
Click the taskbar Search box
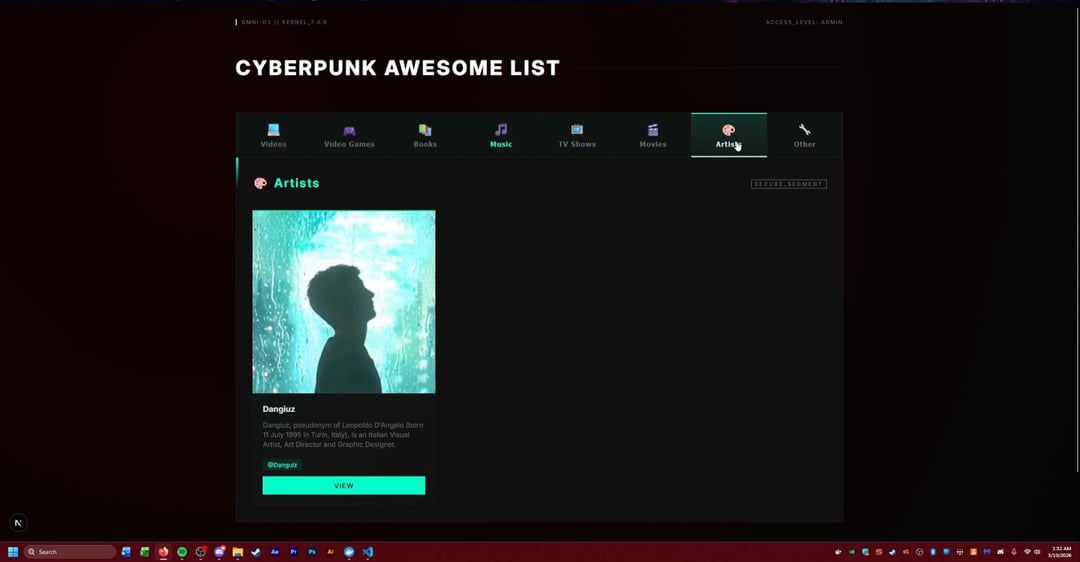click(x=70, y=552)
